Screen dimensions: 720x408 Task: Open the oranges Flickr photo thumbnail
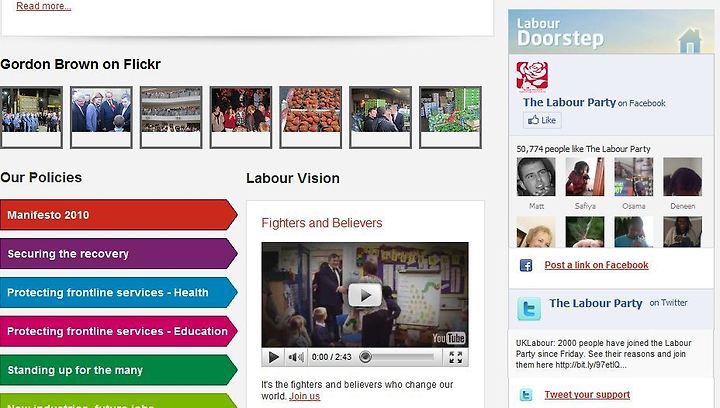tap(311, 117)
